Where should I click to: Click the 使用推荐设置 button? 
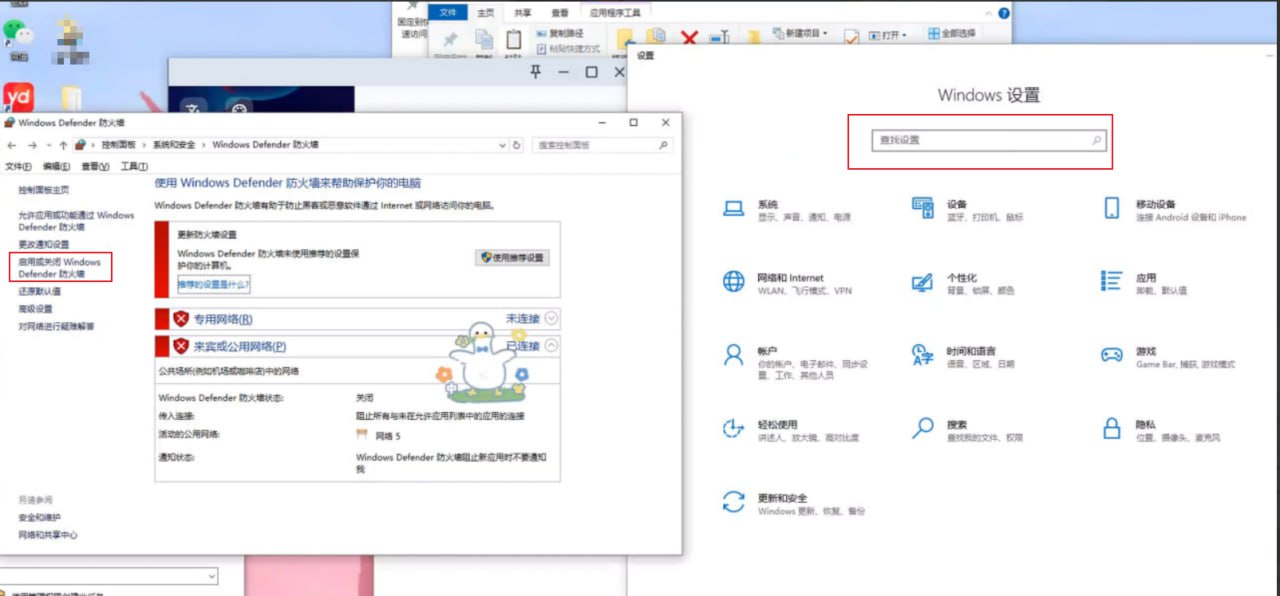pos(512,257)
